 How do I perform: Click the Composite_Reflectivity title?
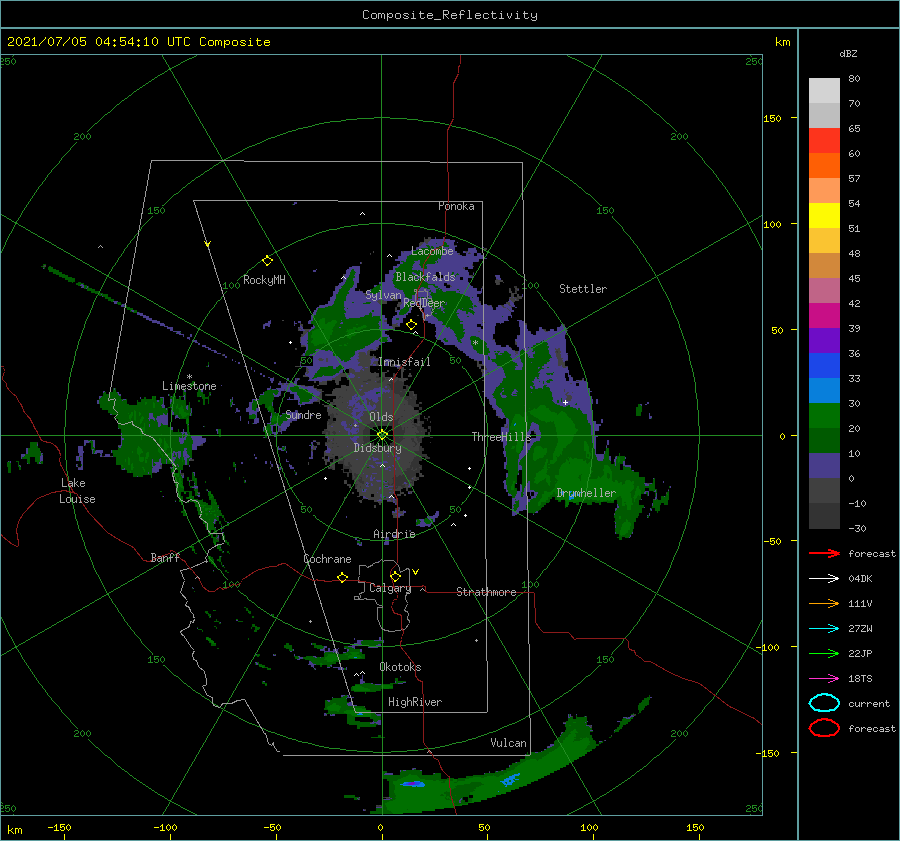(x=449, y=15)
